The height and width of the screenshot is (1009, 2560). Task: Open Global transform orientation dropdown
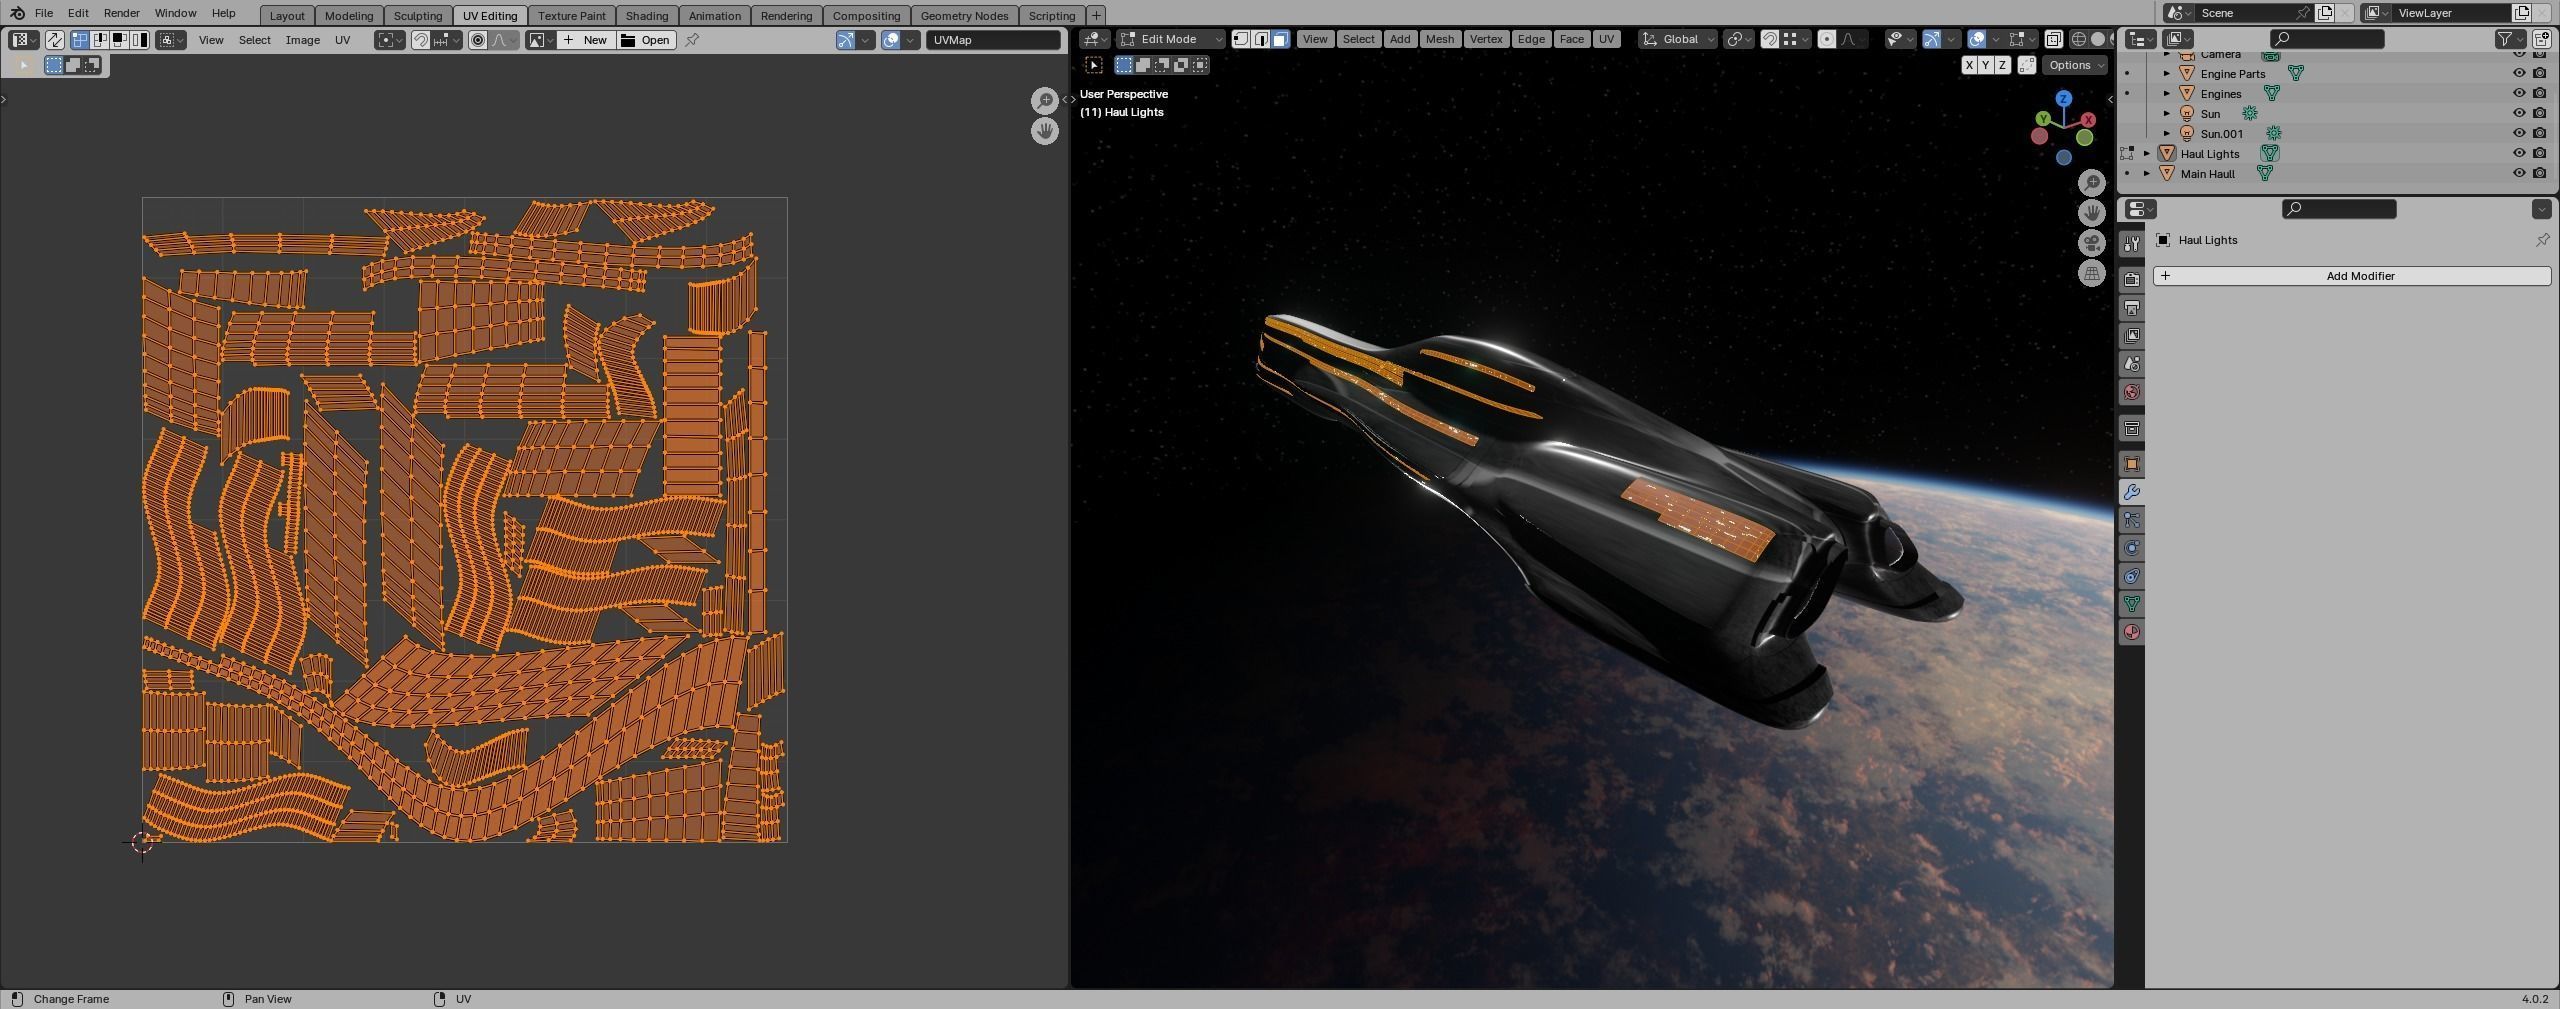(x=1679, y=39)
